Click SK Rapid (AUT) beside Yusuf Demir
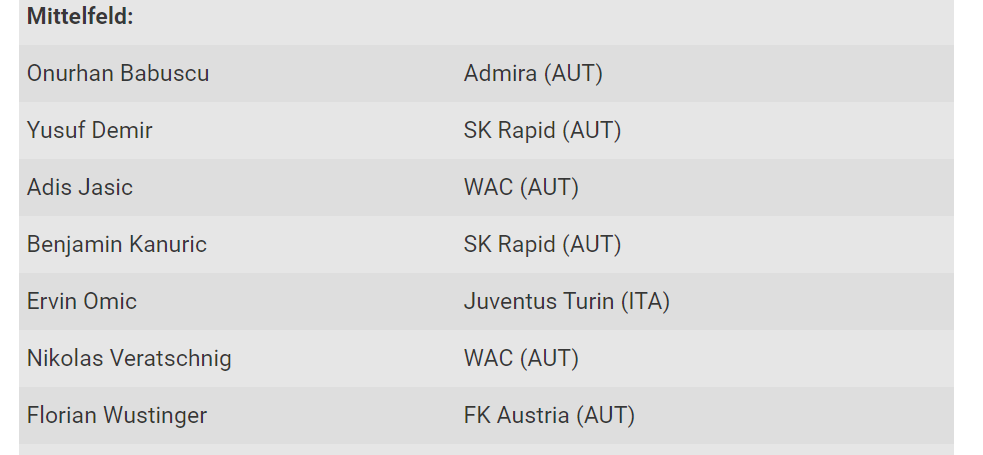The width and height of the screenshot is (983, 455). (x=542, y=130)
